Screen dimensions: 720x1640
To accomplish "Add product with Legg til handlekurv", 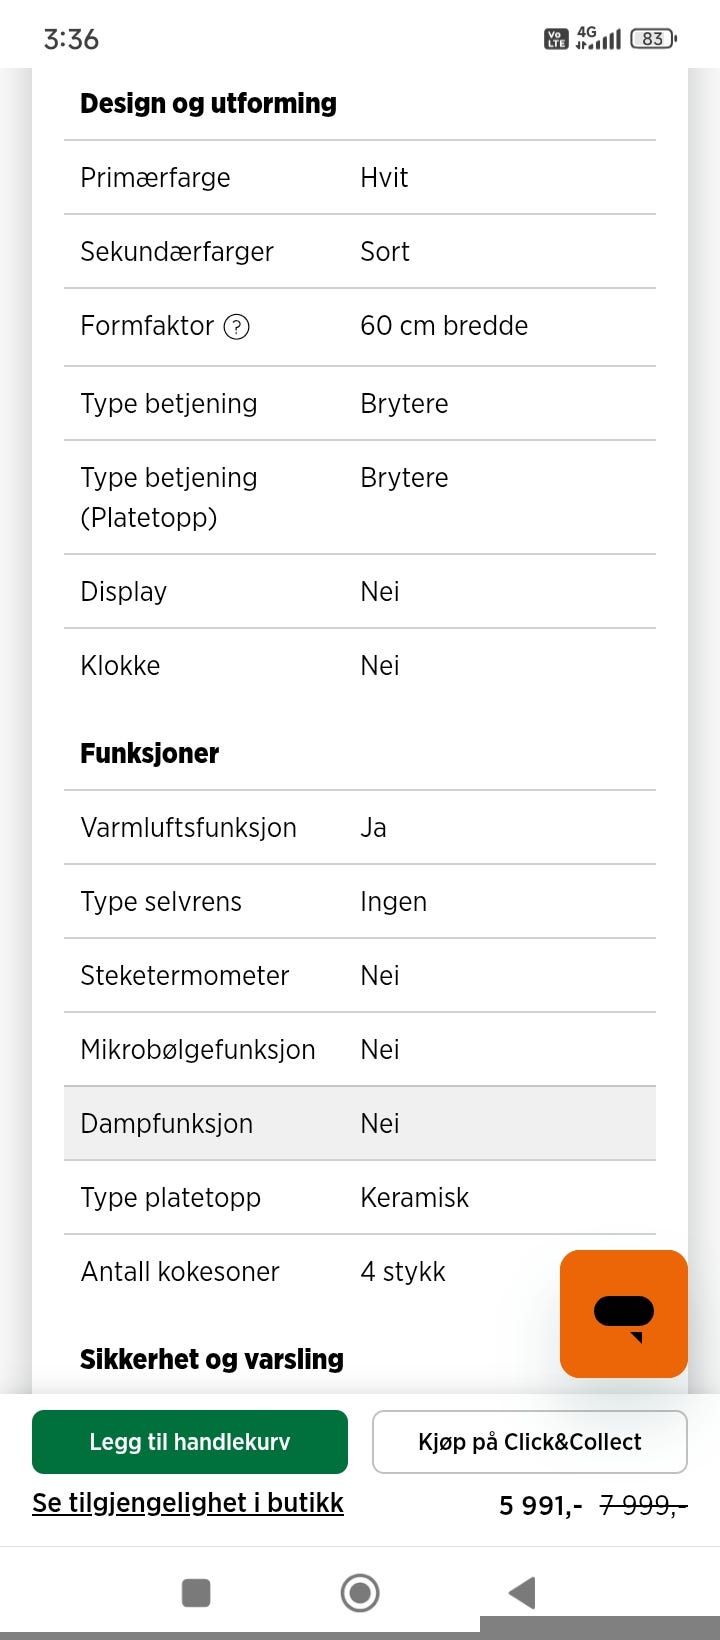I will tap(190, 1441).
